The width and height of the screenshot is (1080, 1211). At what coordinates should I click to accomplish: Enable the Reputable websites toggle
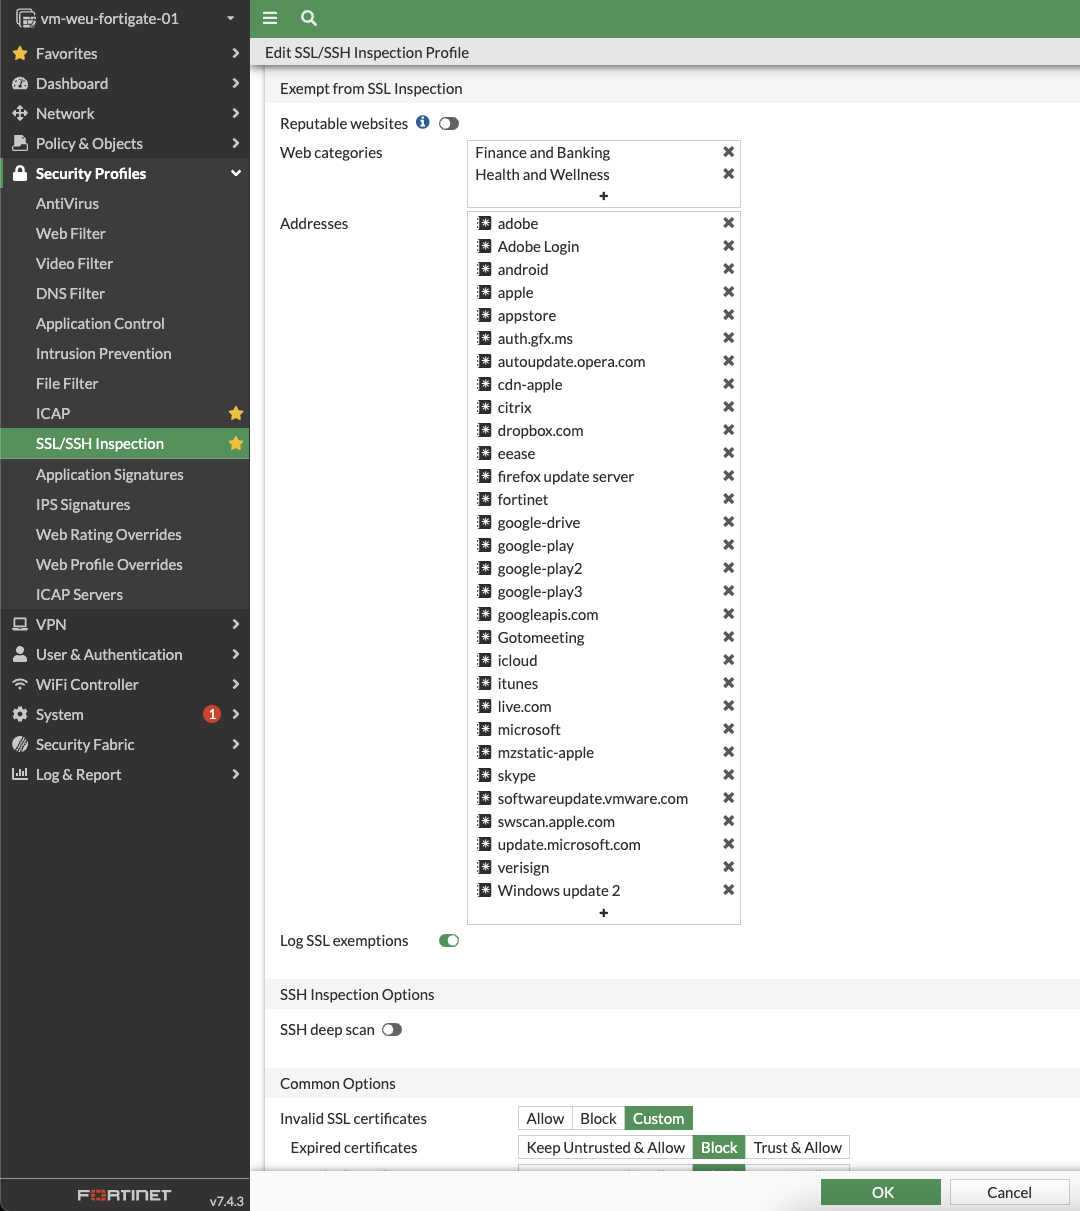click(x=449, y=123)
